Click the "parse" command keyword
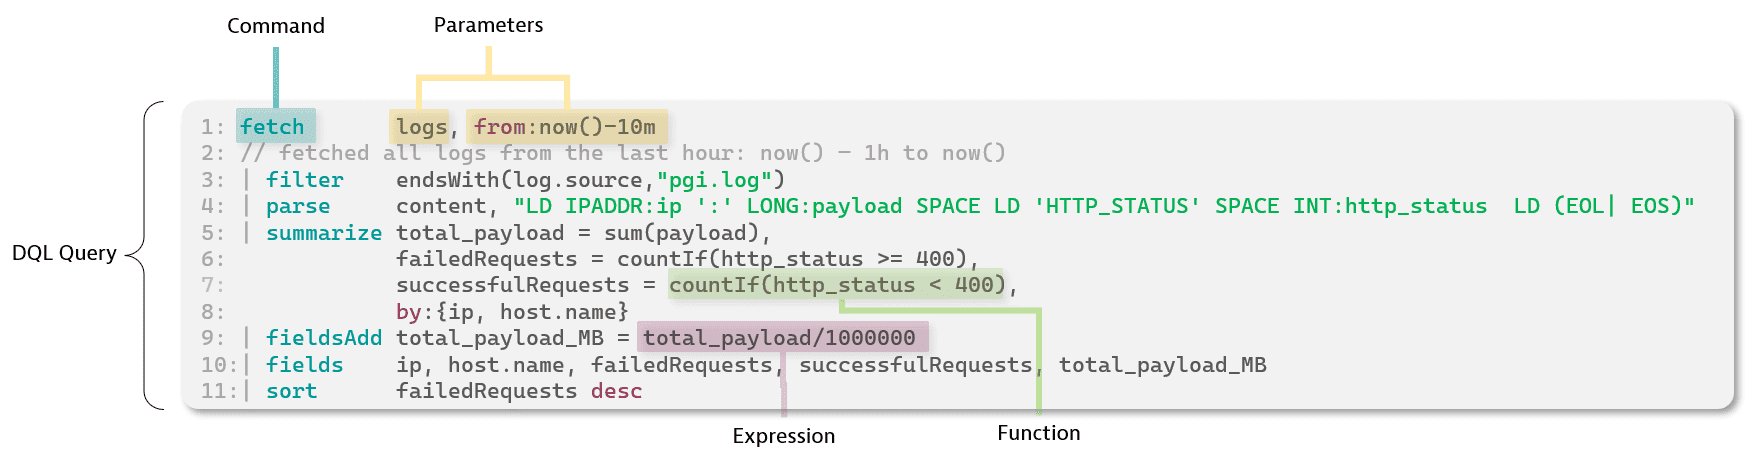1763x461 pixels. tap(298, 206)
